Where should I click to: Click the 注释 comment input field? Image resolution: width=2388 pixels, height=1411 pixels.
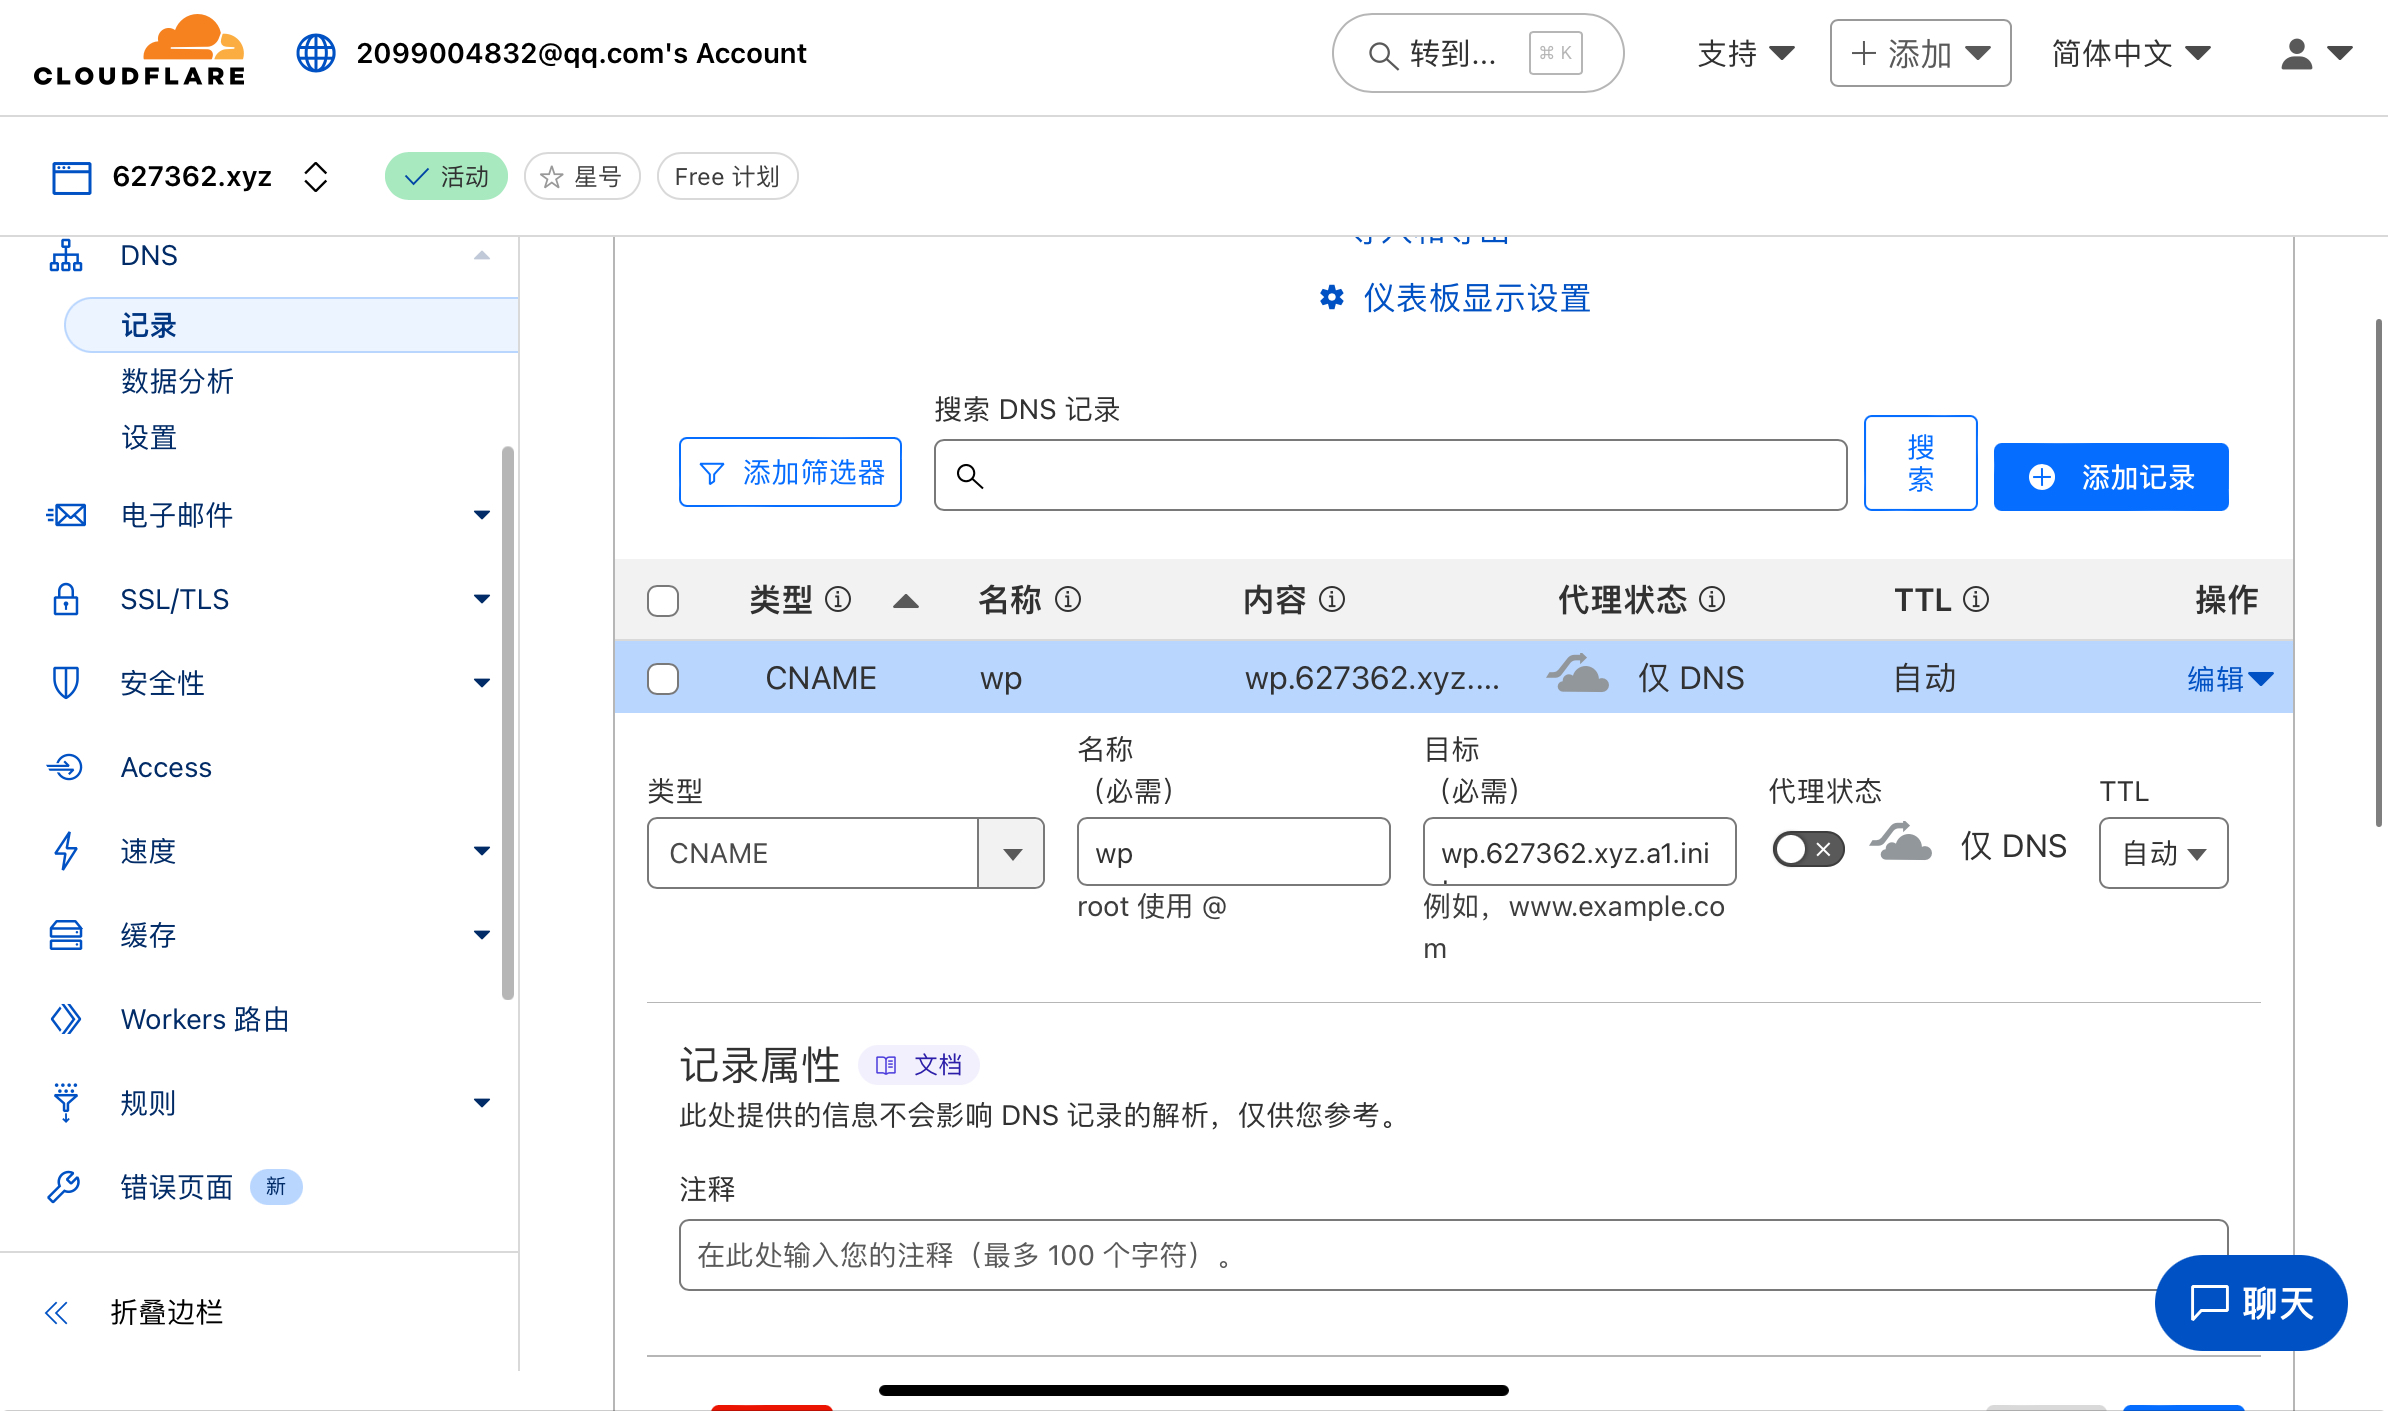pyautogui.click(x=1453, y=1255)
